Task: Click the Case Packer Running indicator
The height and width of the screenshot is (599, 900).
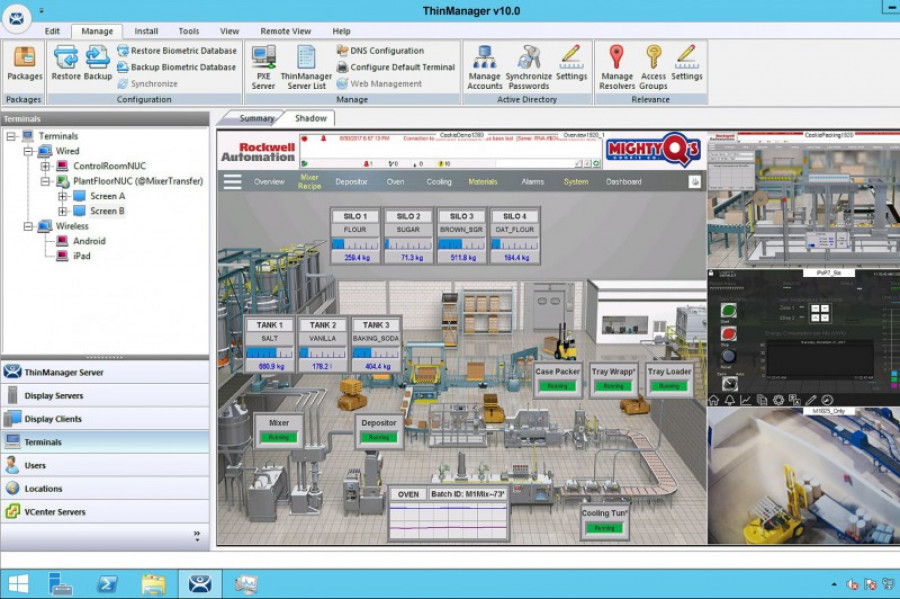Action: [557, 386]
